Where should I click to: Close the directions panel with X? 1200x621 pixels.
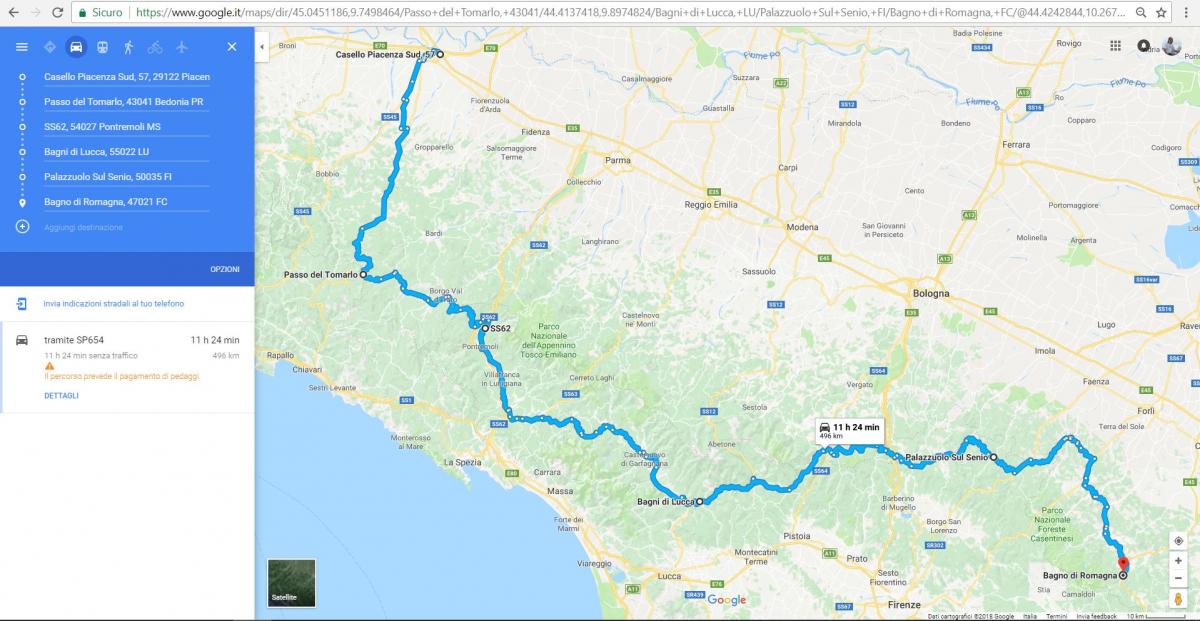pyautogui.click(x=232, y=47)
